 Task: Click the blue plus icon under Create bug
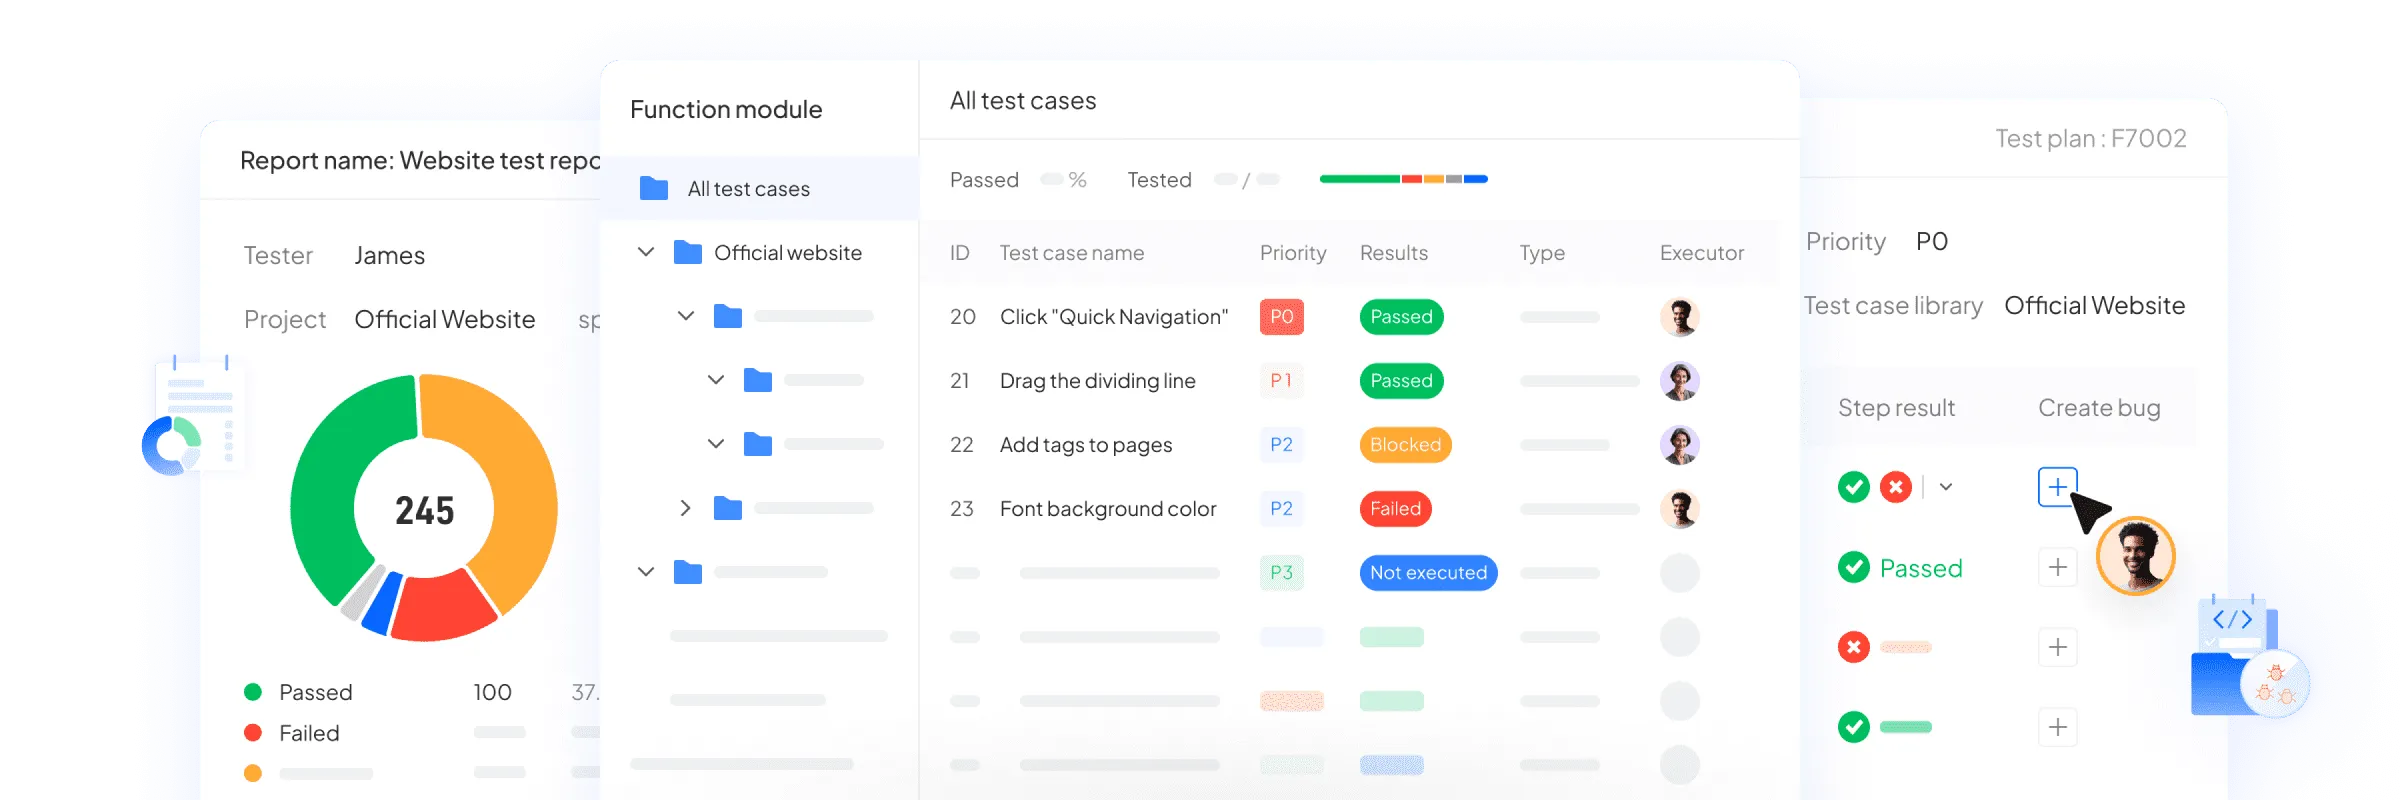click(2057, 487)
